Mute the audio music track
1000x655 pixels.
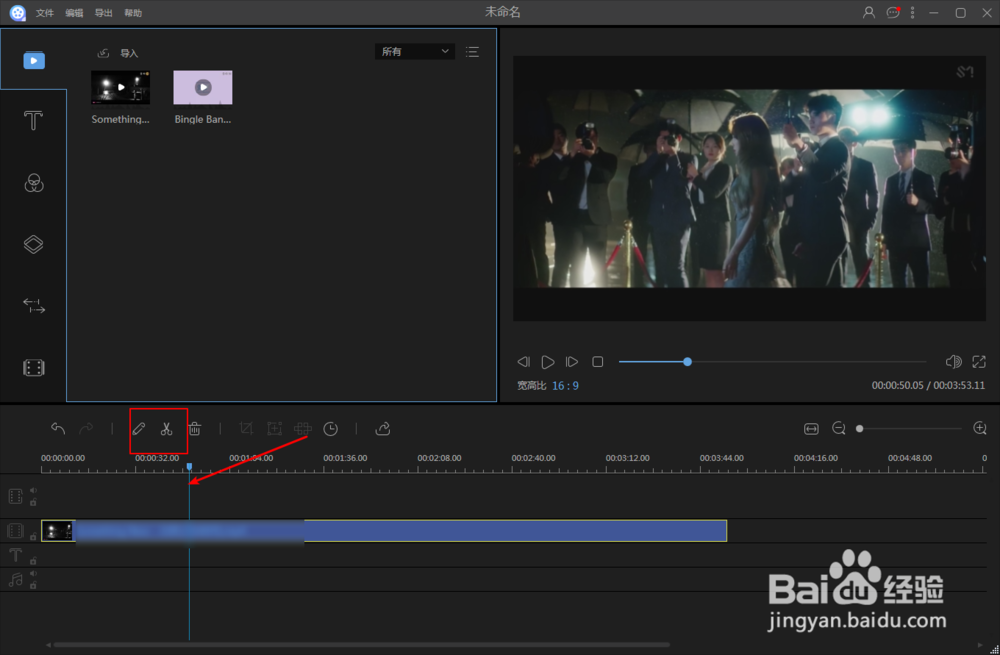click(33, 574)
